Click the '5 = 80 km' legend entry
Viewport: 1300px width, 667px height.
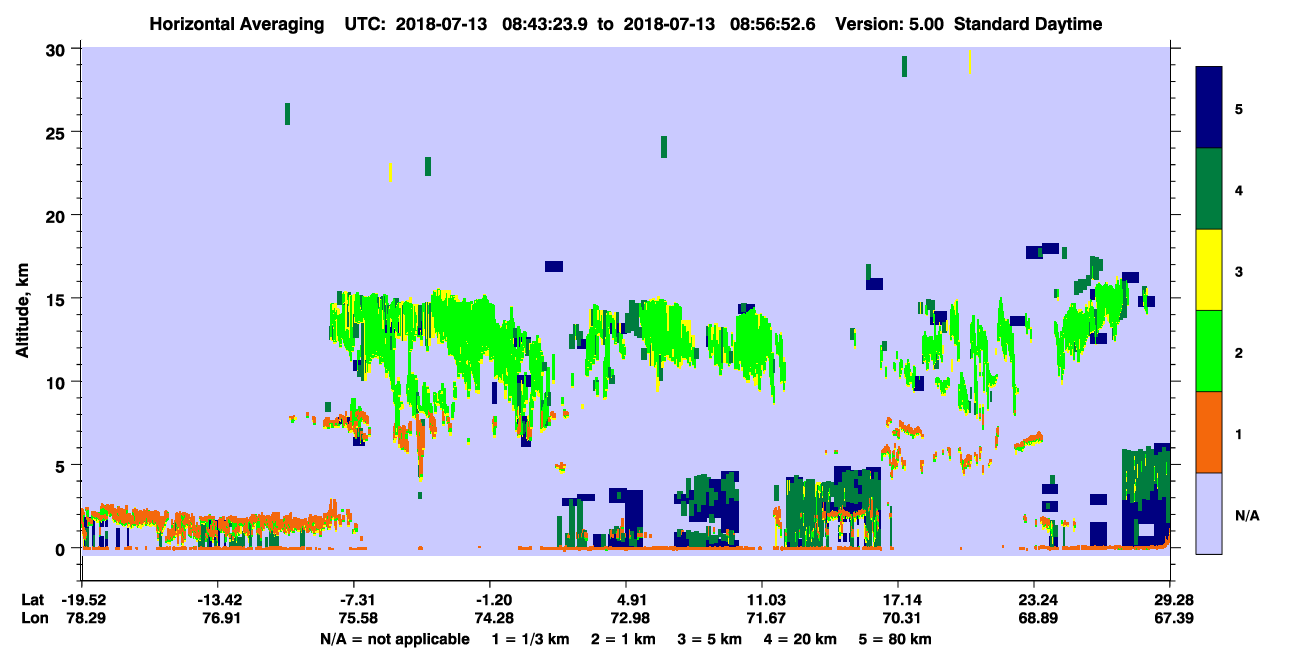(x=897, y=639)
